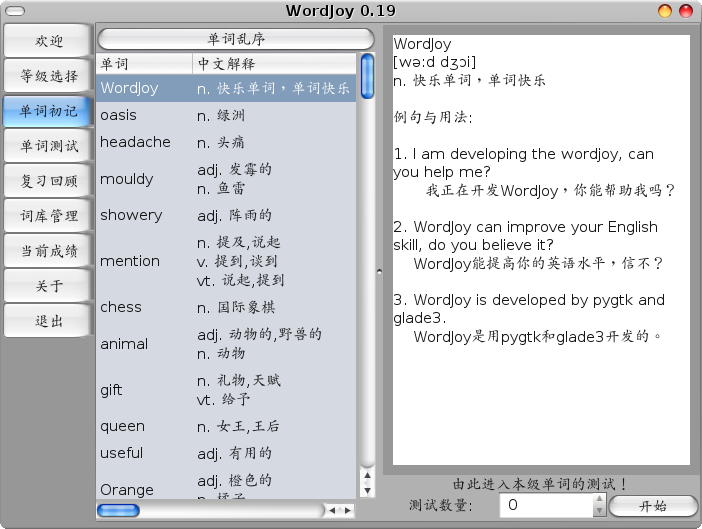Sort by the 单词 column header

point(144,64)
